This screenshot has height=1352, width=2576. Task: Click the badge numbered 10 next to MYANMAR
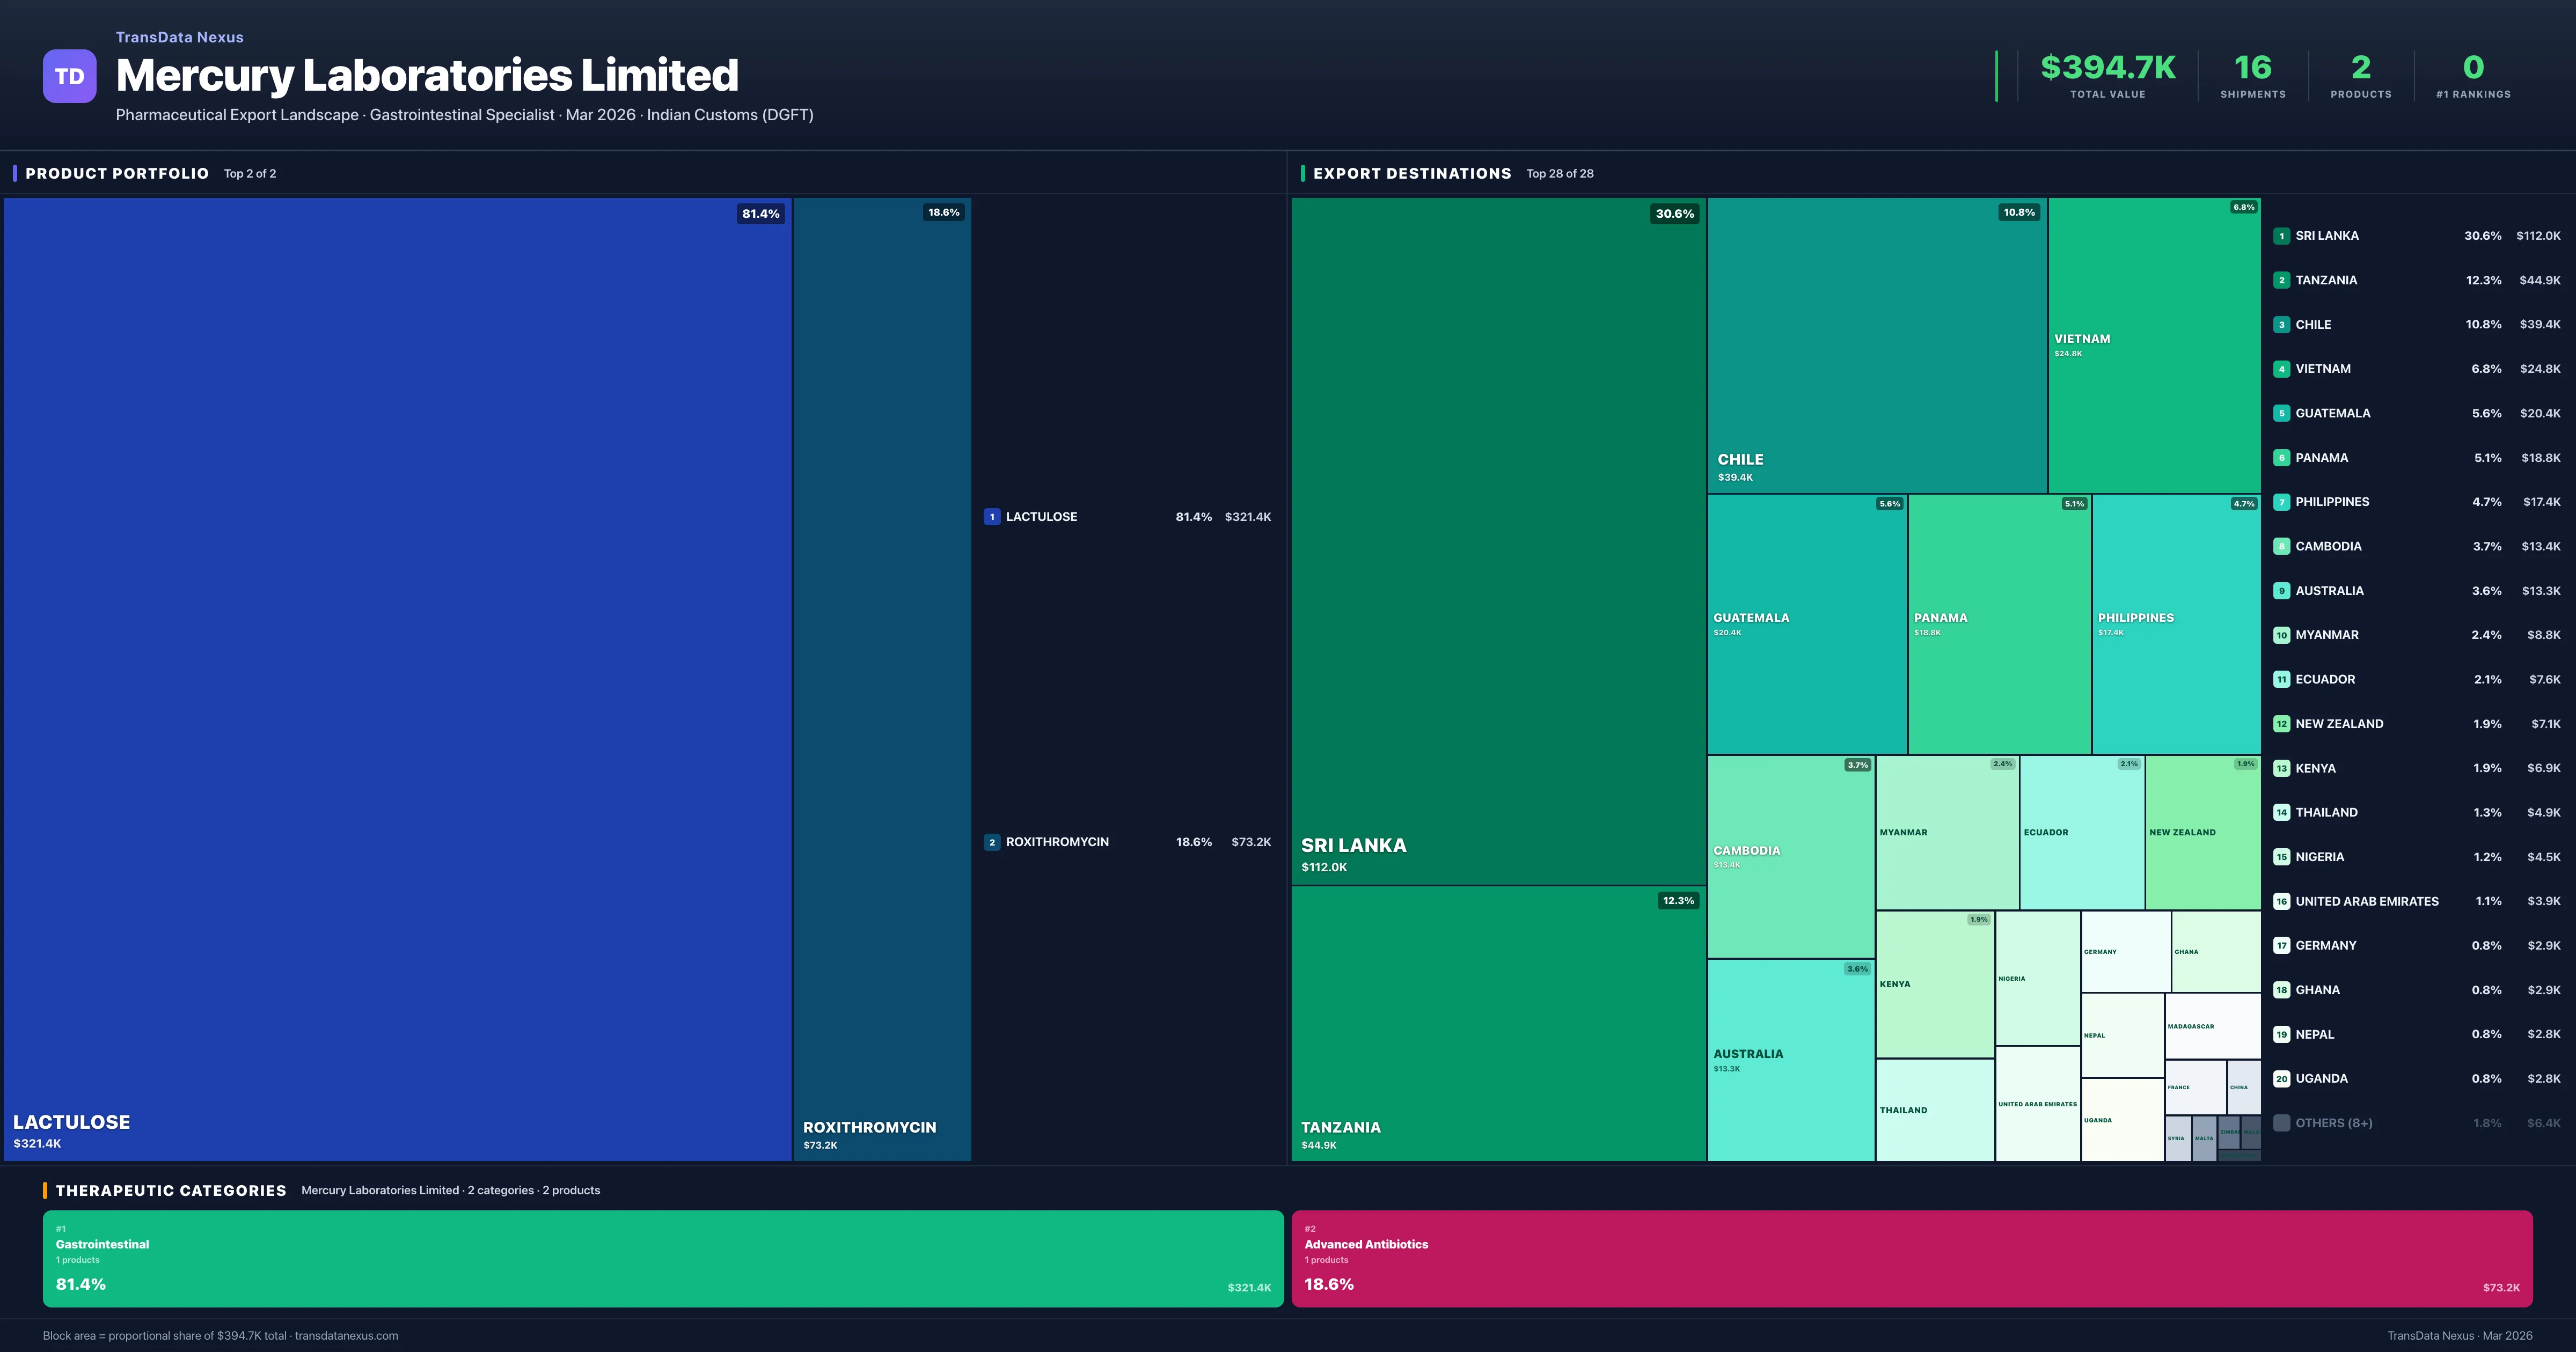point(2282,634)
